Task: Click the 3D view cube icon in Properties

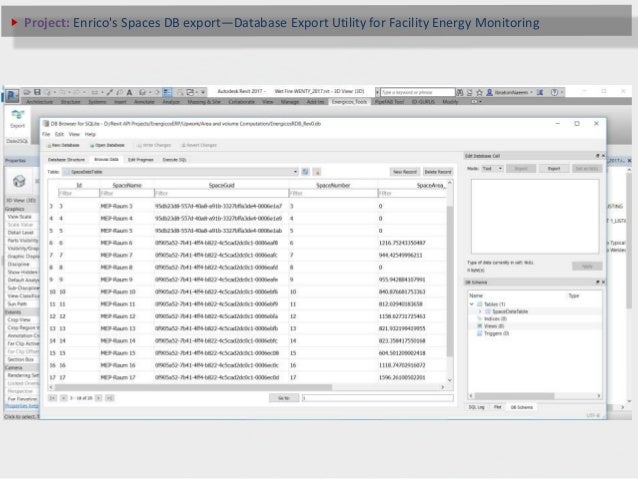Action: 19,181
